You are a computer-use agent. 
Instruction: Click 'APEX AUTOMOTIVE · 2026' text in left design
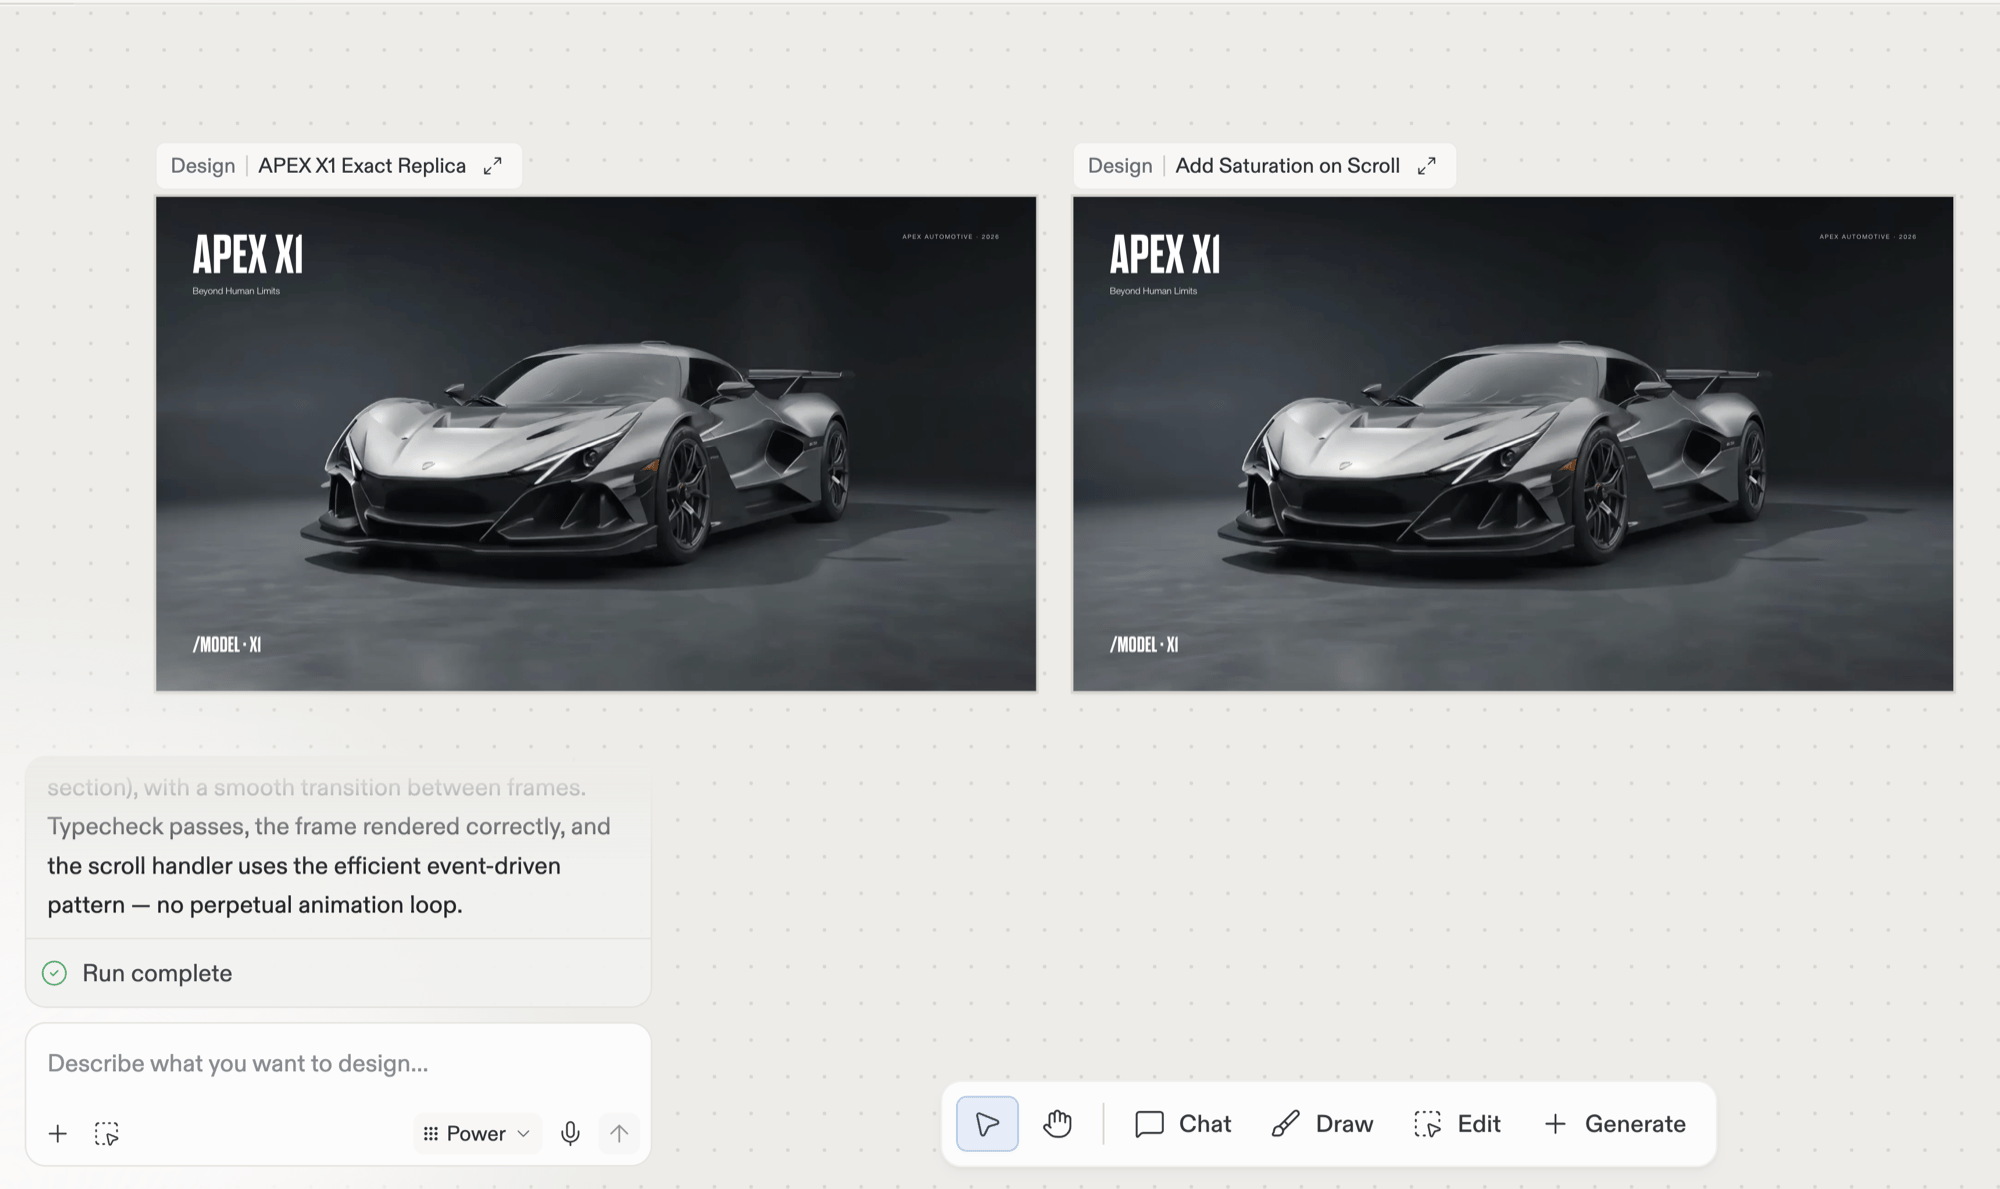(x=950, y=237)
